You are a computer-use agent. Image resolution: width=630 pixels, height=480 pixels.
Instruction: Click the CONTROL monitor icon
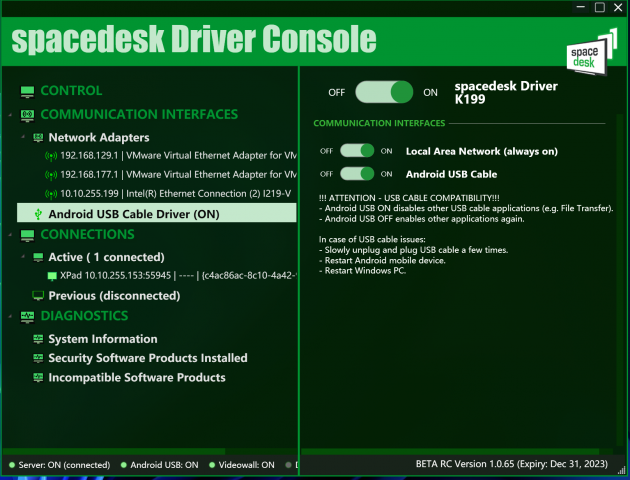[27, 91]
